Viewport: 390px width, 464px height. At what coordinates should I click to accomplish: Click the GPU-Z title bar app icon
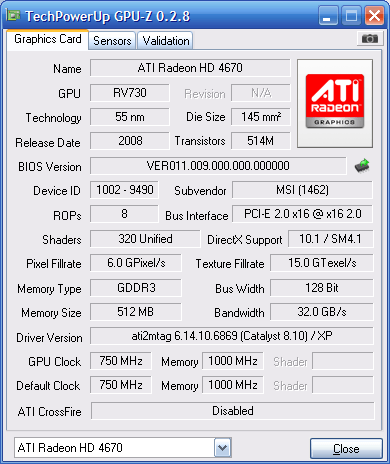[x=13, y=15]
